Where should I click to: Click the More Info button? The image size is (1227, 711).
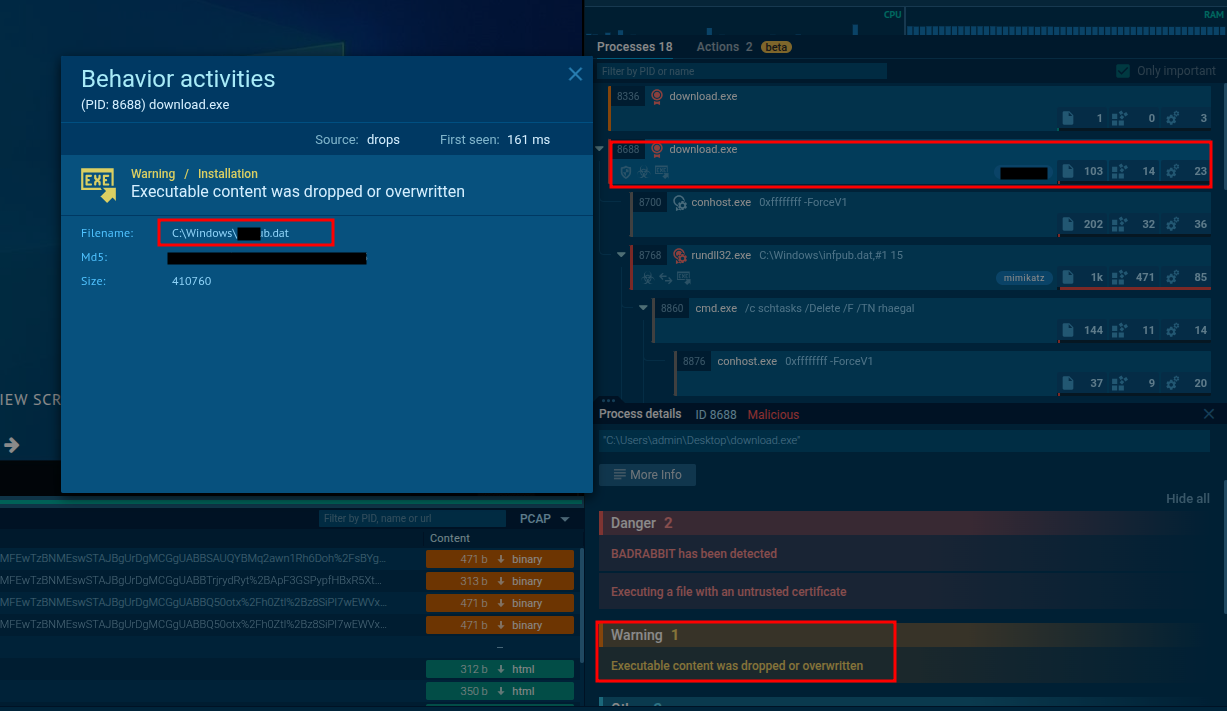coord(647,475)
